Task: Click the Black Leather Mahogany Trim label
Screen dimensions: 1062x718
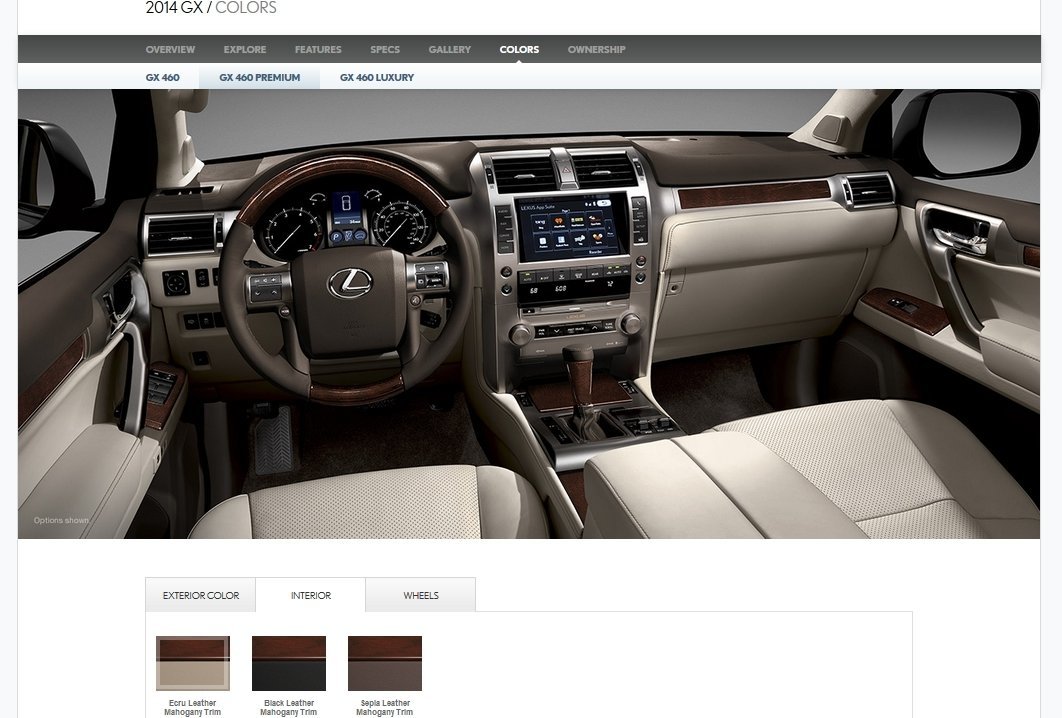Action: click(x=289, y=707)
